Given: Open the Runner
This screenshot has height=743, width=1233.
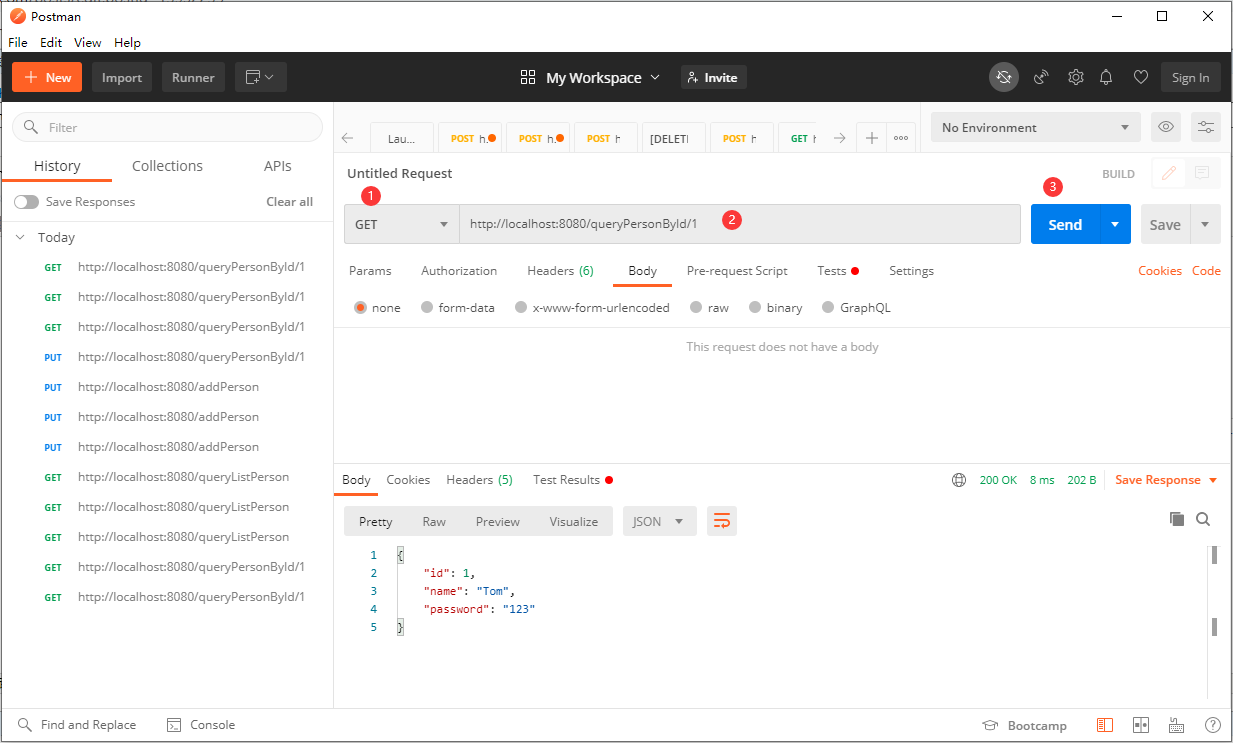Looking at the screenshot, I should 193,77.
